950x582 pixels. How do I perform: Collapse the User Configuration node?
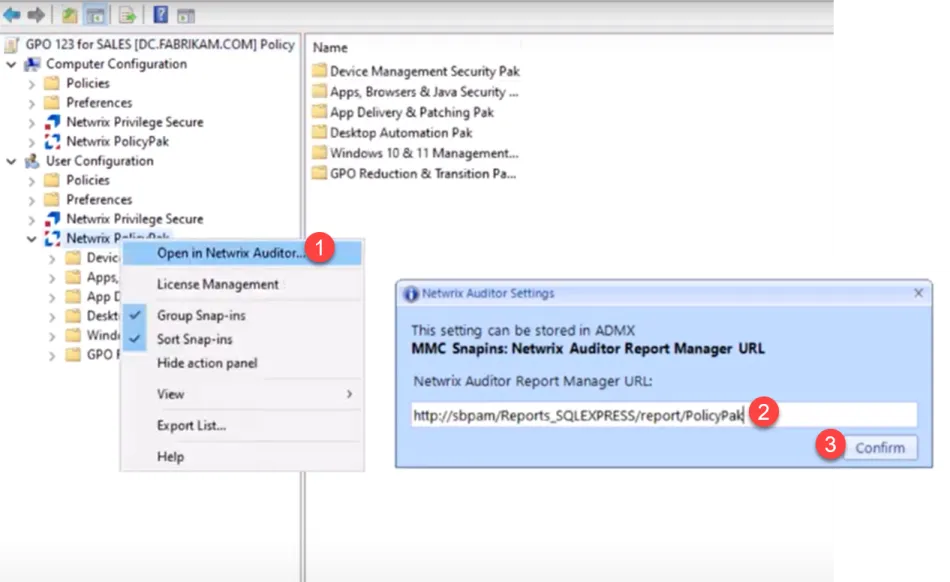click(11, 161)
